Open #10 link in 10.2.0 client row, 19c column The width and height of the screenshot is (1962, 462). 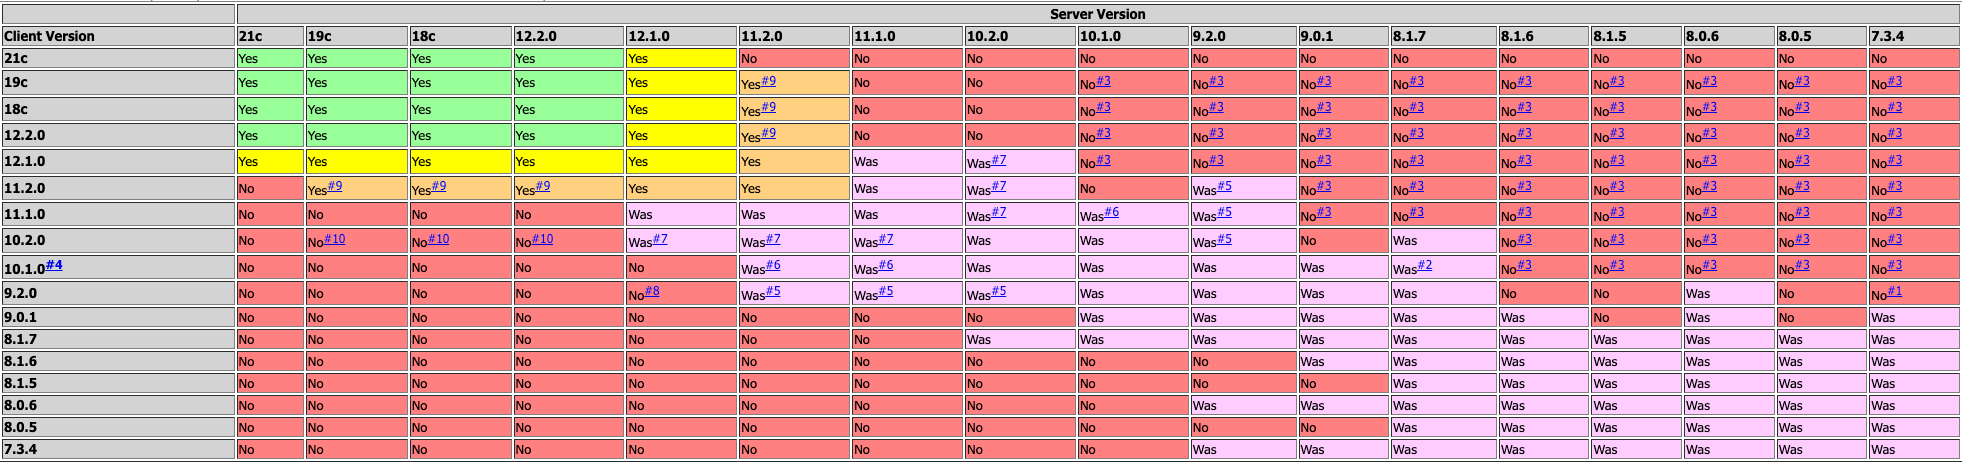click(x=334, y=239)
